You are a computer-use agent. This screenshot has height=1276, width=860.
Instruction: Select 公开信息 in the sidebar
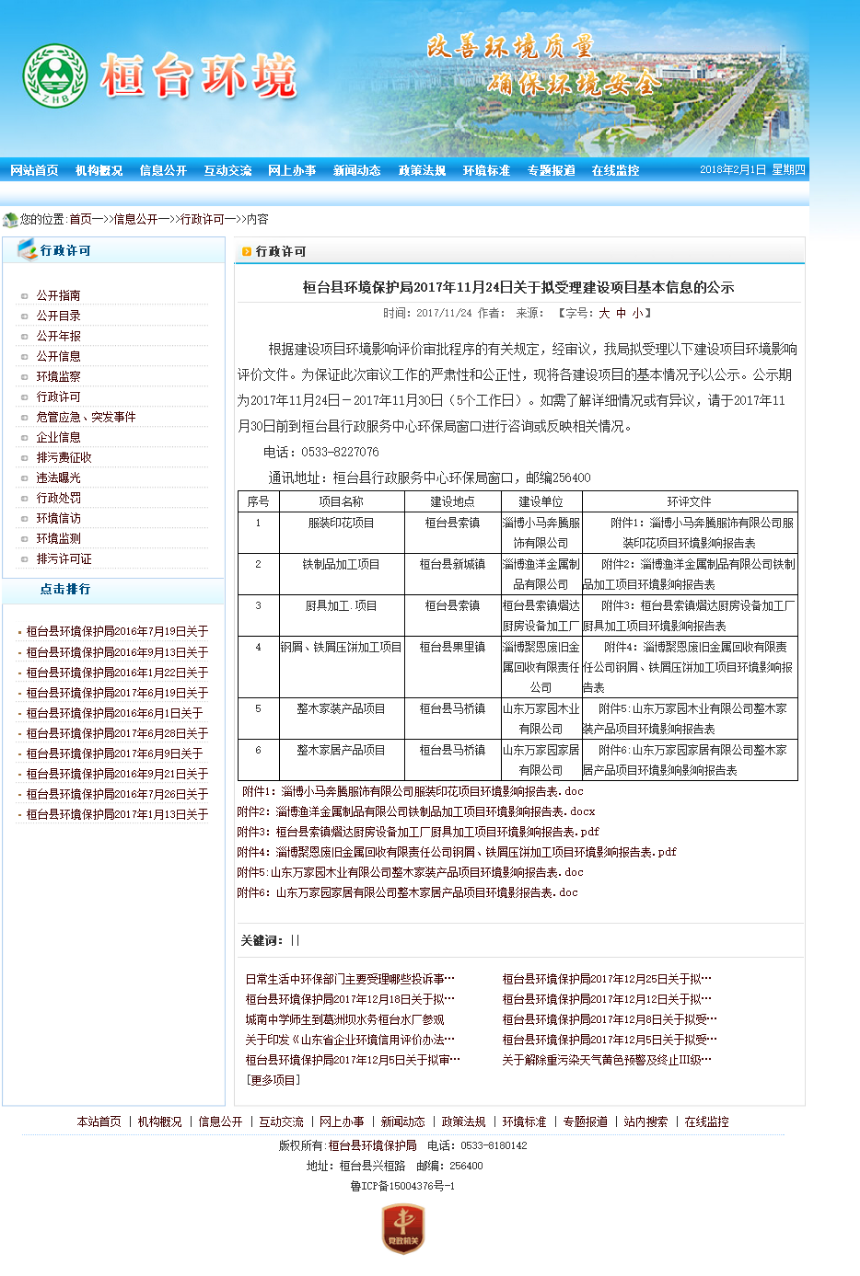tap(59, 356)
